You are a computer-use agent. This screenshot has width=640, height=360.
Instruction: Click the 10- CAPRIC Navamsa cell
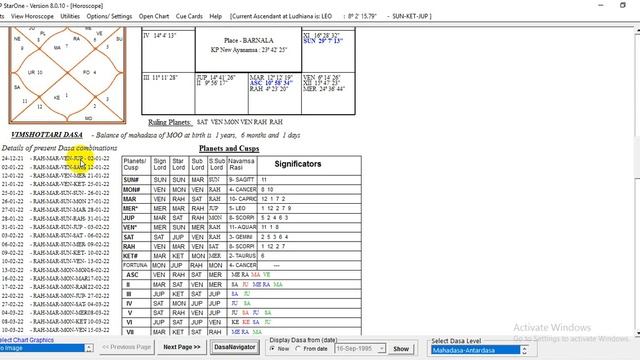click(x=242, y=199)
